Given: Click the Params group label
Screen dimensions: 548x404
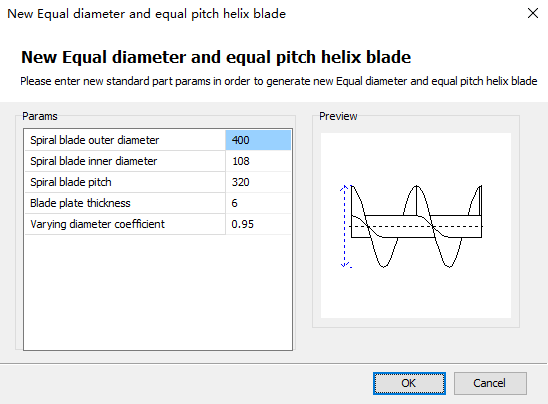Looking at the screenshot, I should click(x=39, y=116).
